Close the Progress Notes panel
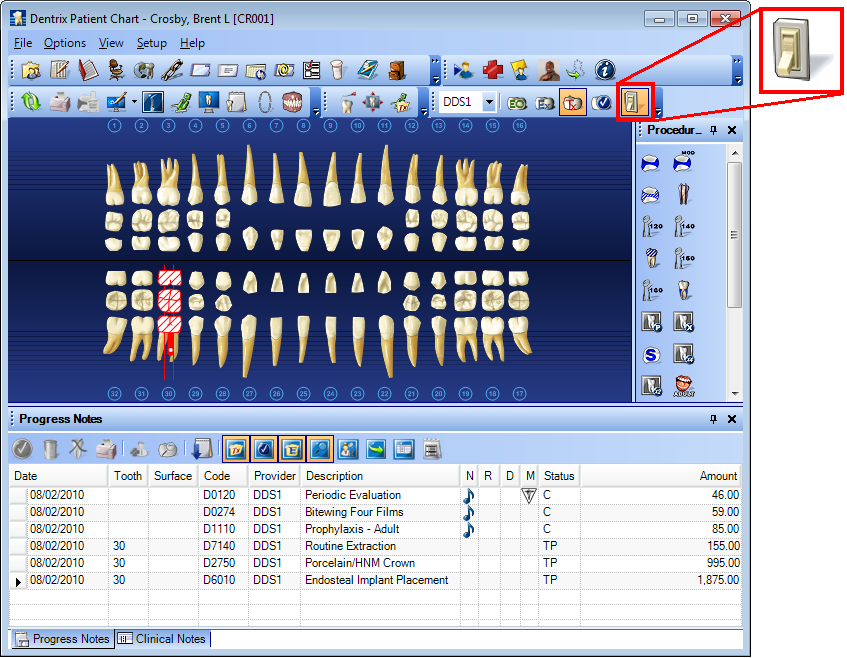 pos(731,419)
